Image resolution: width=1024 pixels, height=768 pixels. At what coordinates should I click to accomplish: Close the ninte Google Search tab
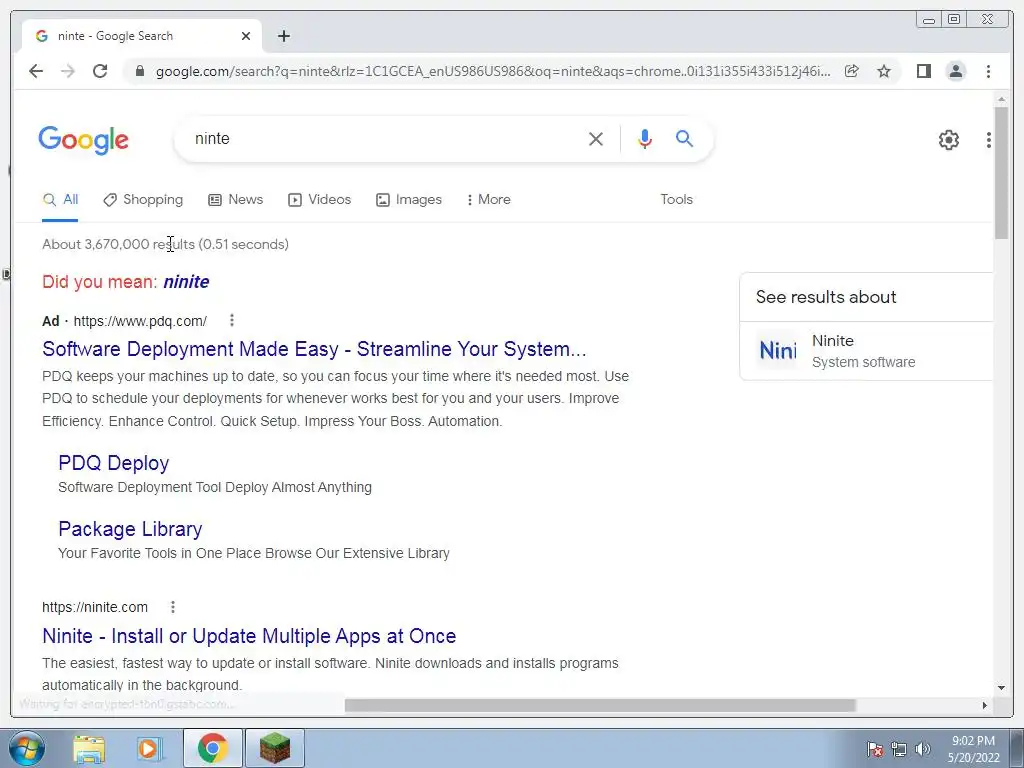(x=246, y=36)
